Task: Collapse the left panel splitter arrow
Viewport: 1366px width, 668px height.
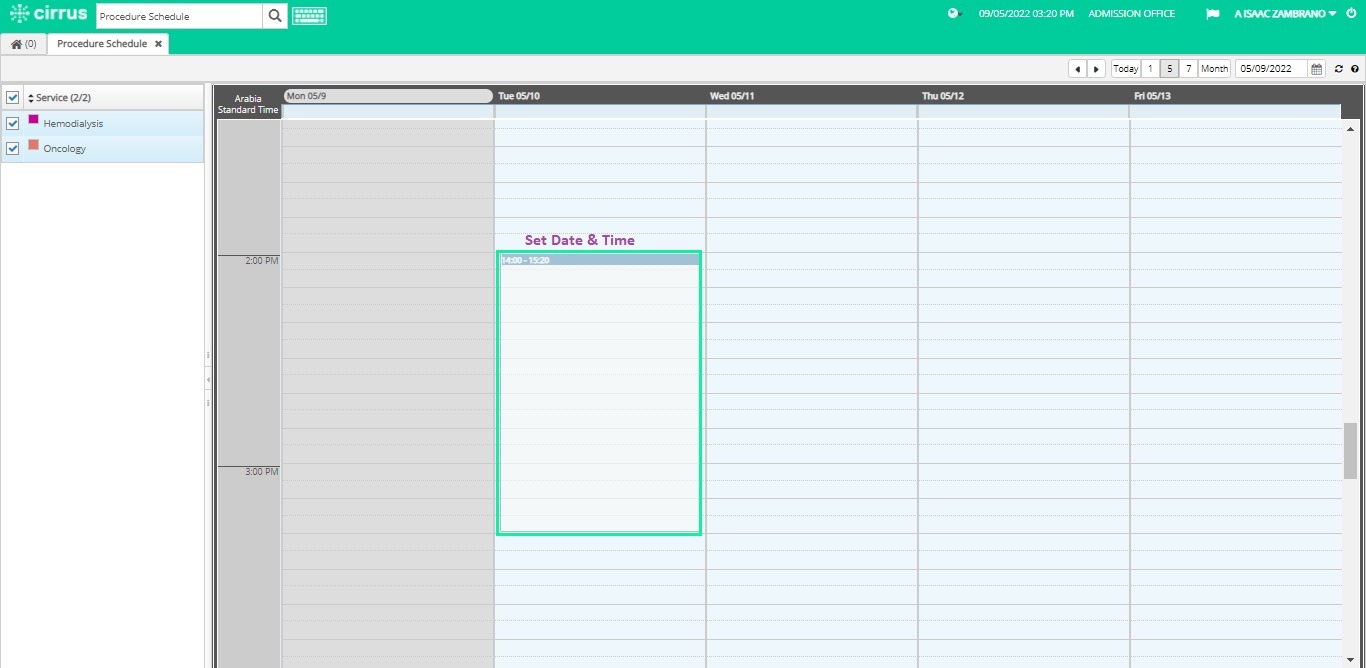Action: tap(208, 380)
